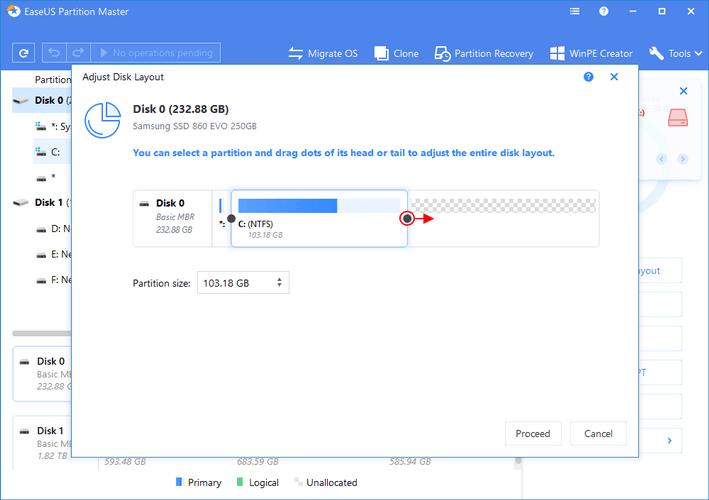Launch Partition Recovery
The image size is (709, 500).
click(485, 53)
